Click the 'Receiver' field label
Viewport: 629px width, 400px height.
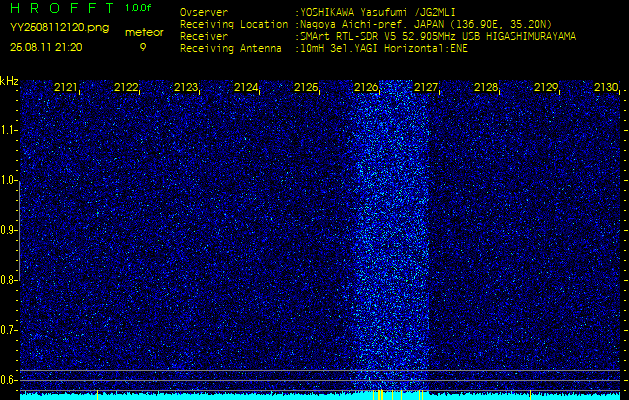click(204, 37)
